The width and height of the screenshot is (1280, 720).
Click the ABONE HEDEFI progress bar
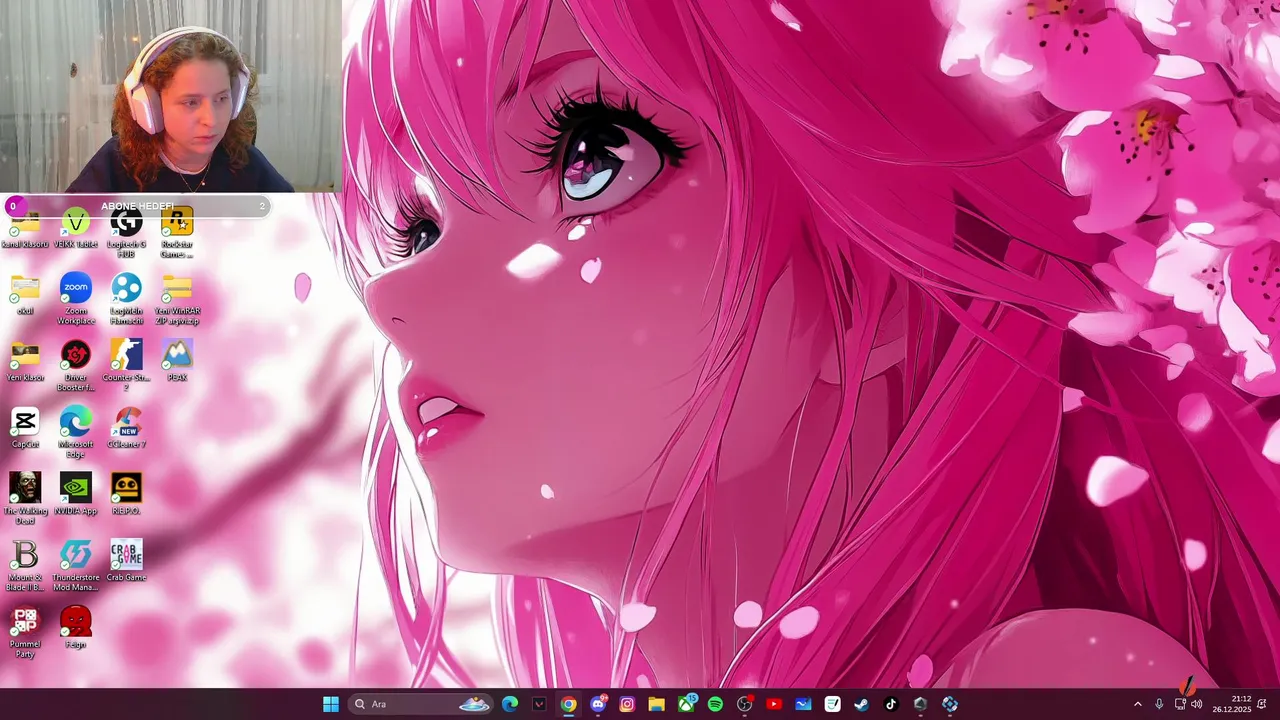[x=137, y=206]
